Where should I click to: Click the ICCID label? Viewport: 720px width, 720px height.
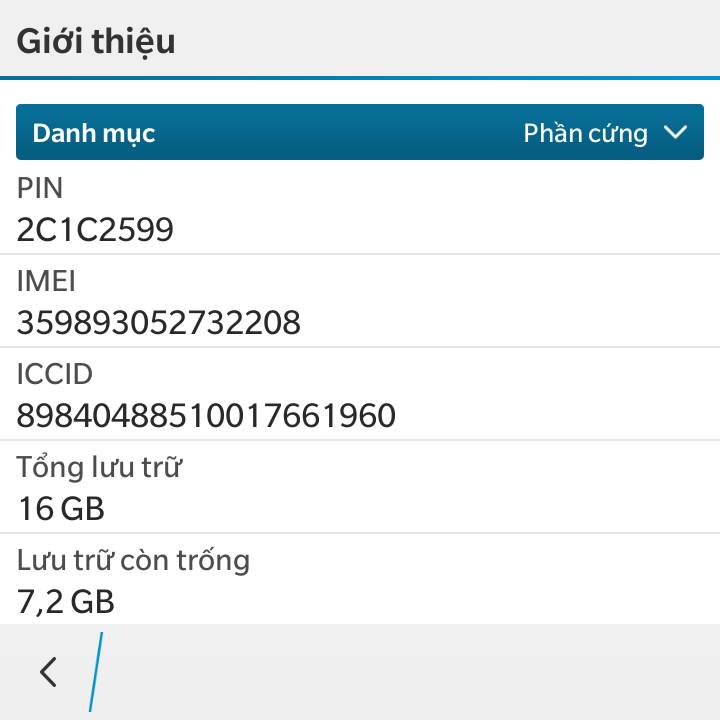point(55,374)
